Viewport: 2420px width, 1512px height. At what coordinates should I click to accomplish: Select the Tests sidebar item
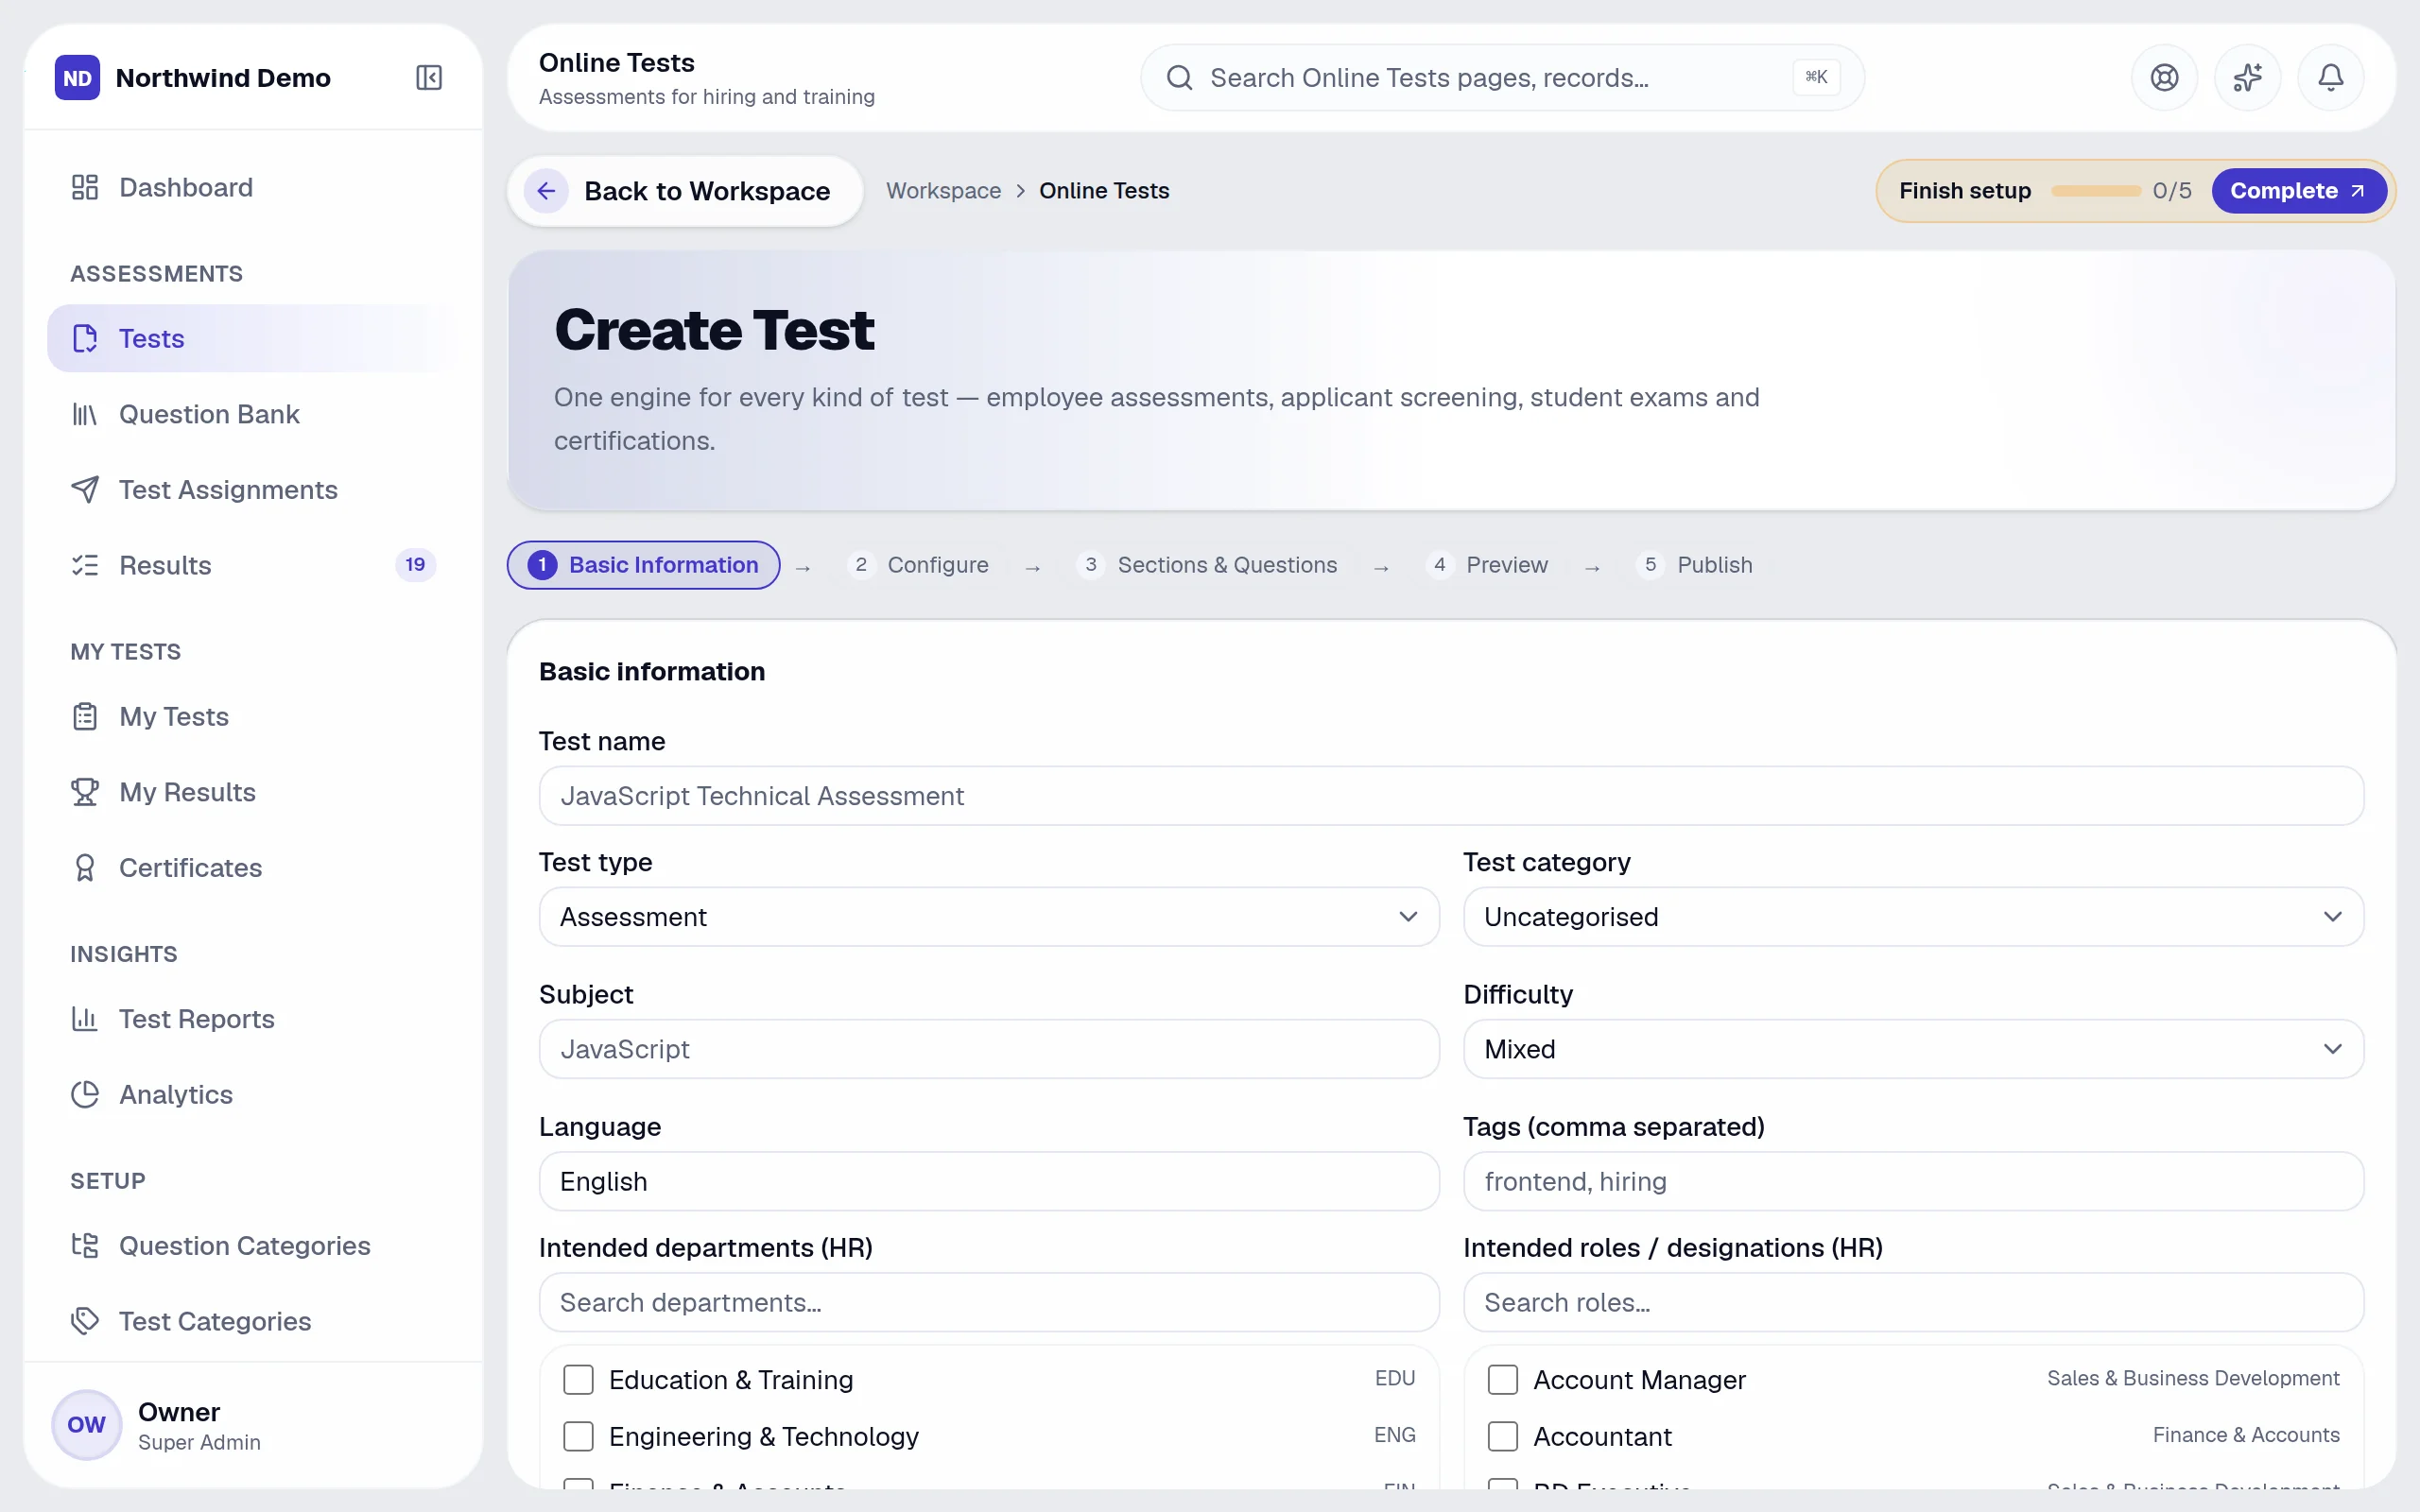tap(253, 338)
